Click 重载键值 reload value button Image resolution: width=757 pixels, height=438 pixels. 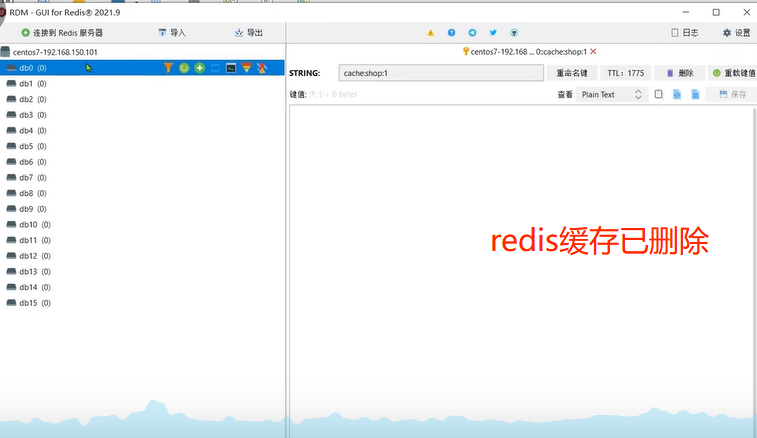coord(733,73)
